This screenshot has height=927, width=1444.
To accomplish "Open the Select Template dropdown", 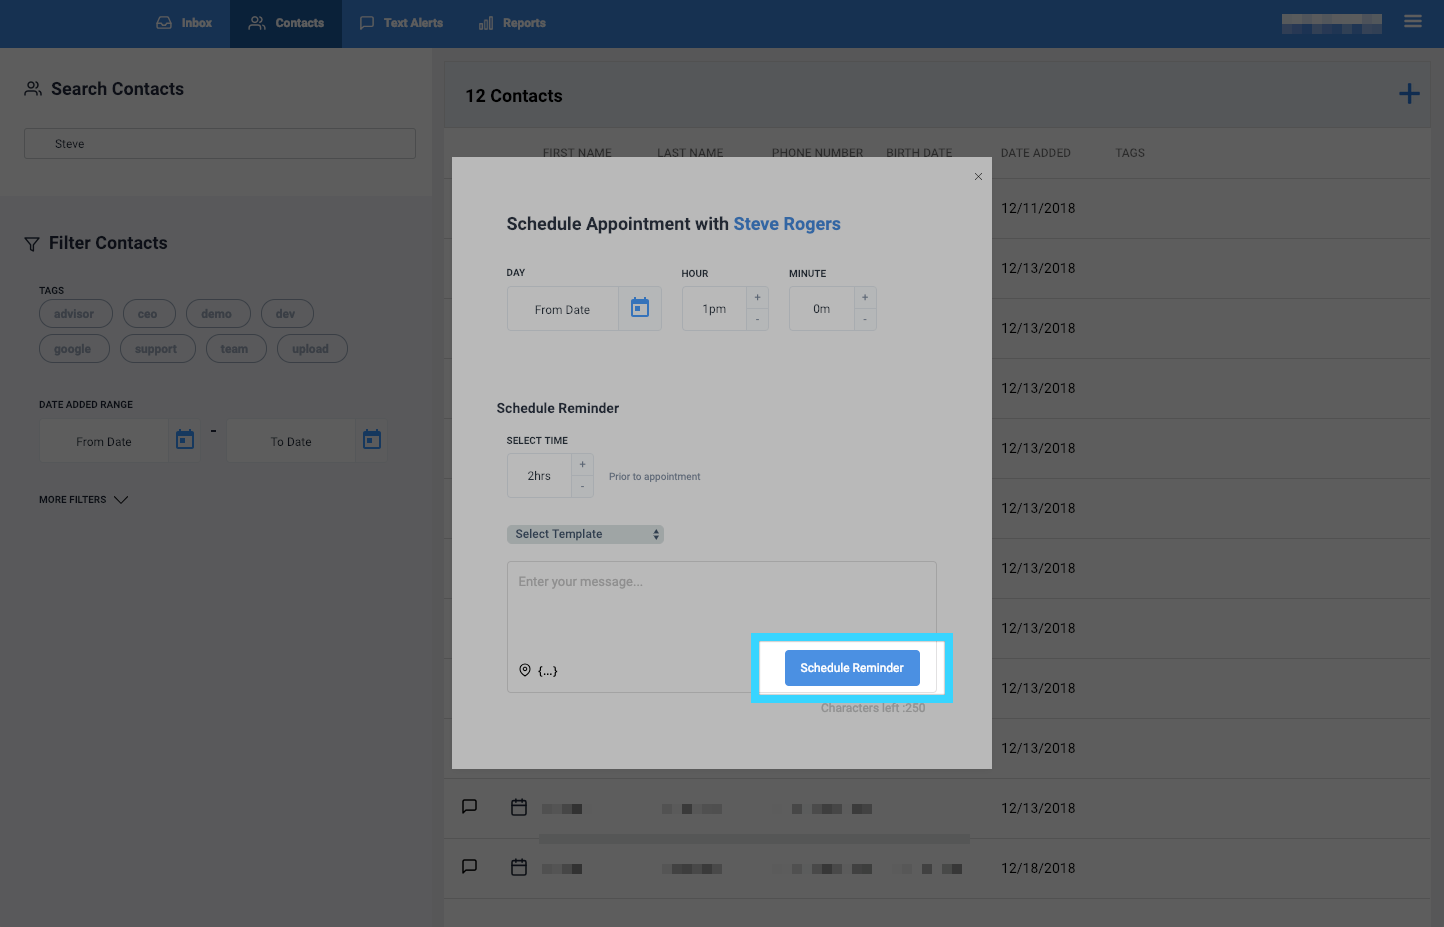I will tap(585, 534).
